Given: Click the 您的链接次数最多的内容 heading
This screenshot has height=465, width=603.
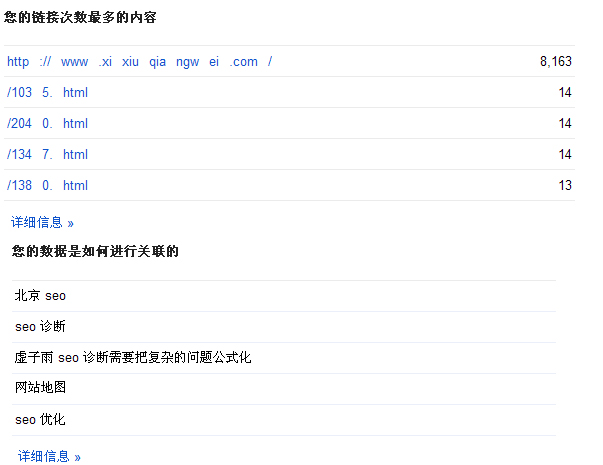Looking at the screenshot, I should [x=79, y=18].
